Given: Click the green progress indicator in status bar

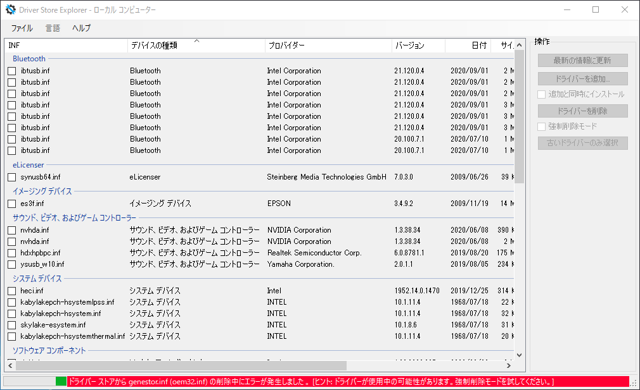Looking at the screenshot, I should 61,382.
